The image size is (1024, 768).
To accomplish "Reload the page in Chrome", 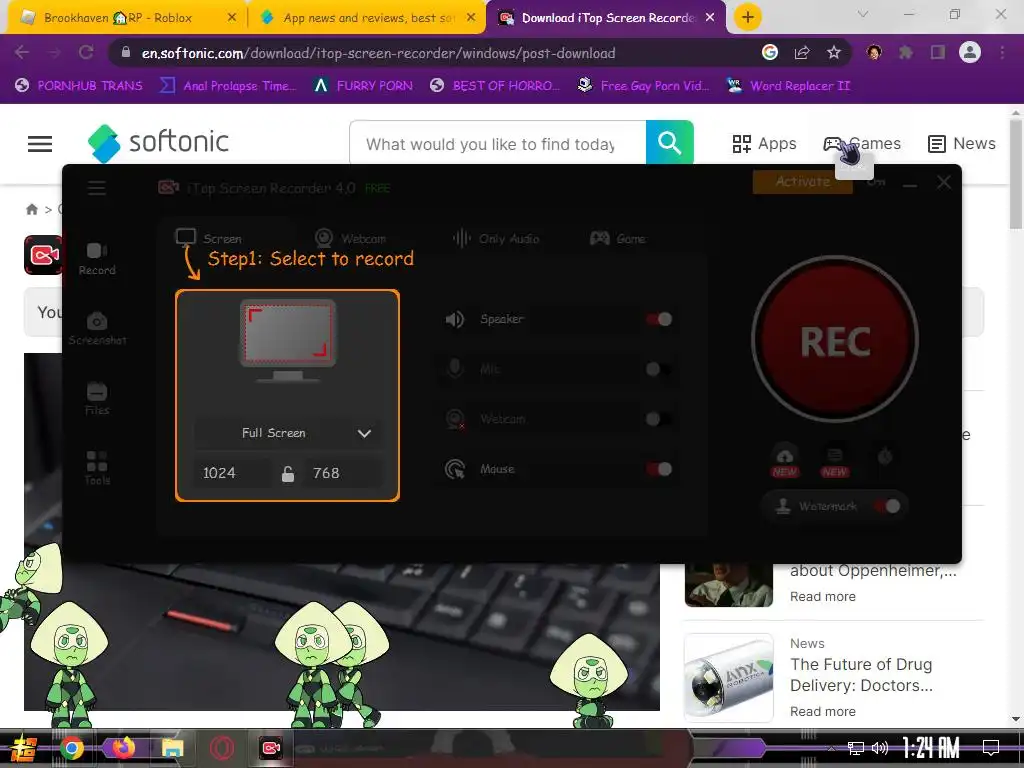I will 86,53.
